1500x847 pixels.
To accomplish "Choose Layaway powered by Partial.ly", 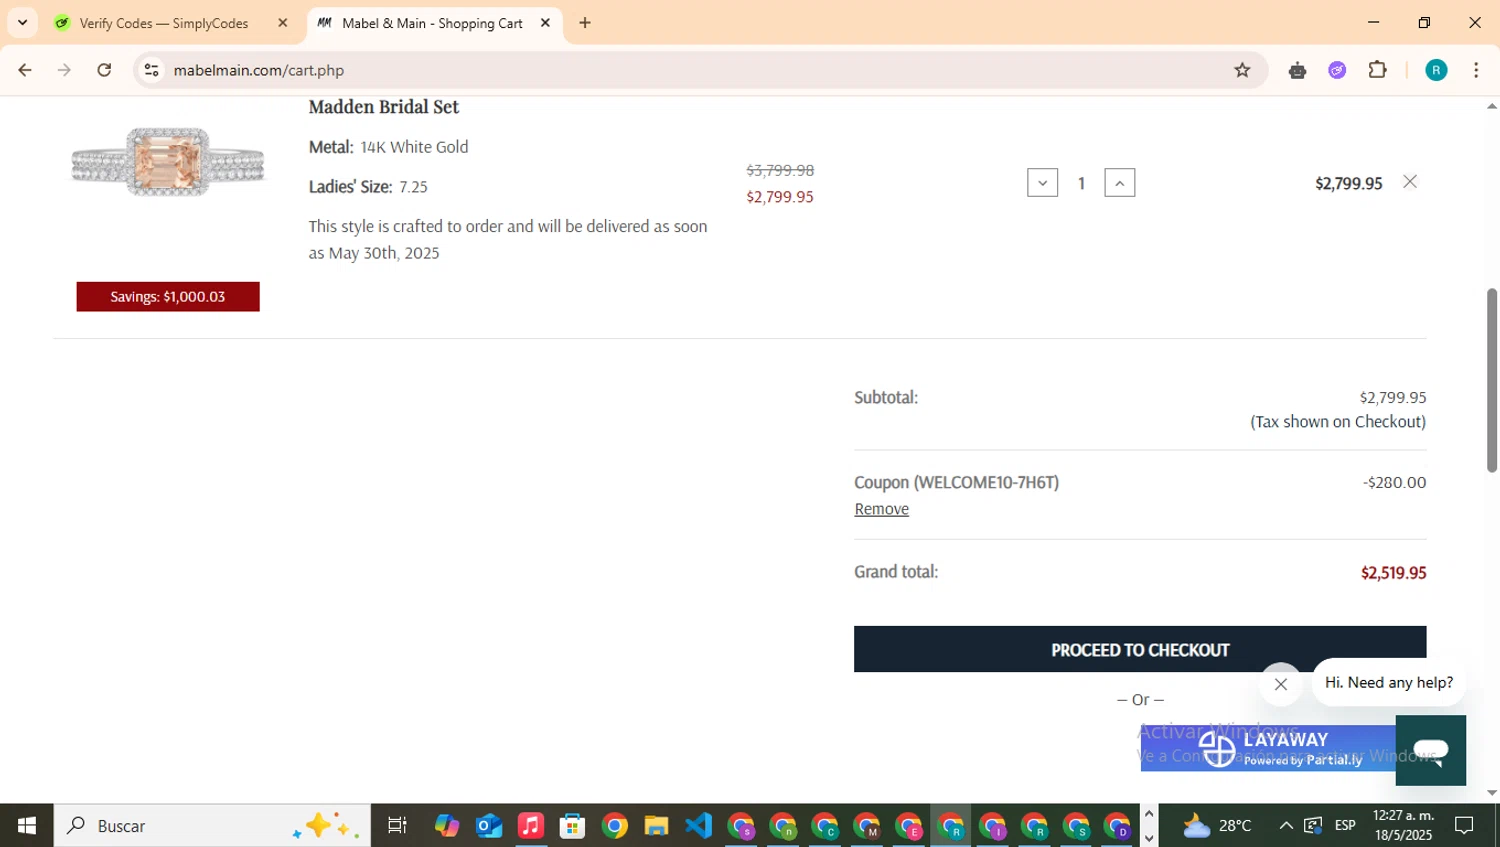I will 1268,748.
